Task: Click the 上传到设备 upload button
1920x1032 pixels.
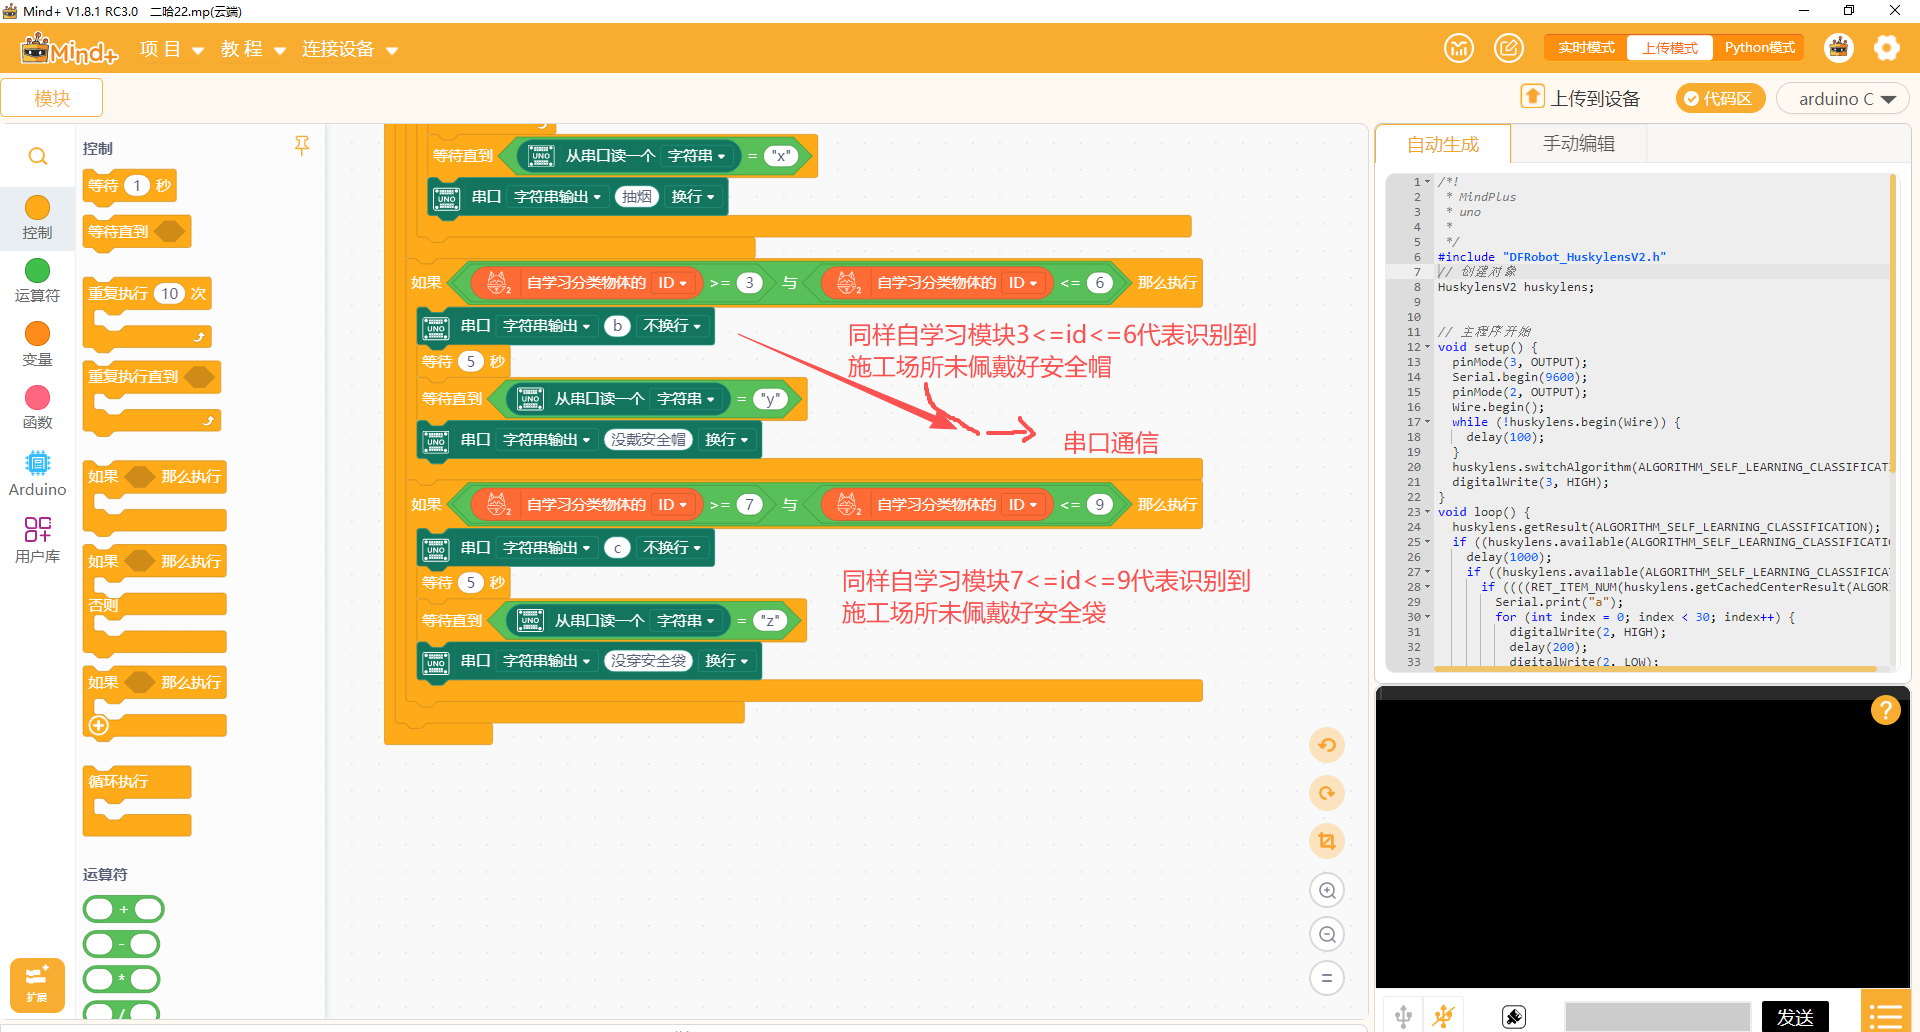Action: coord(1580,98)
